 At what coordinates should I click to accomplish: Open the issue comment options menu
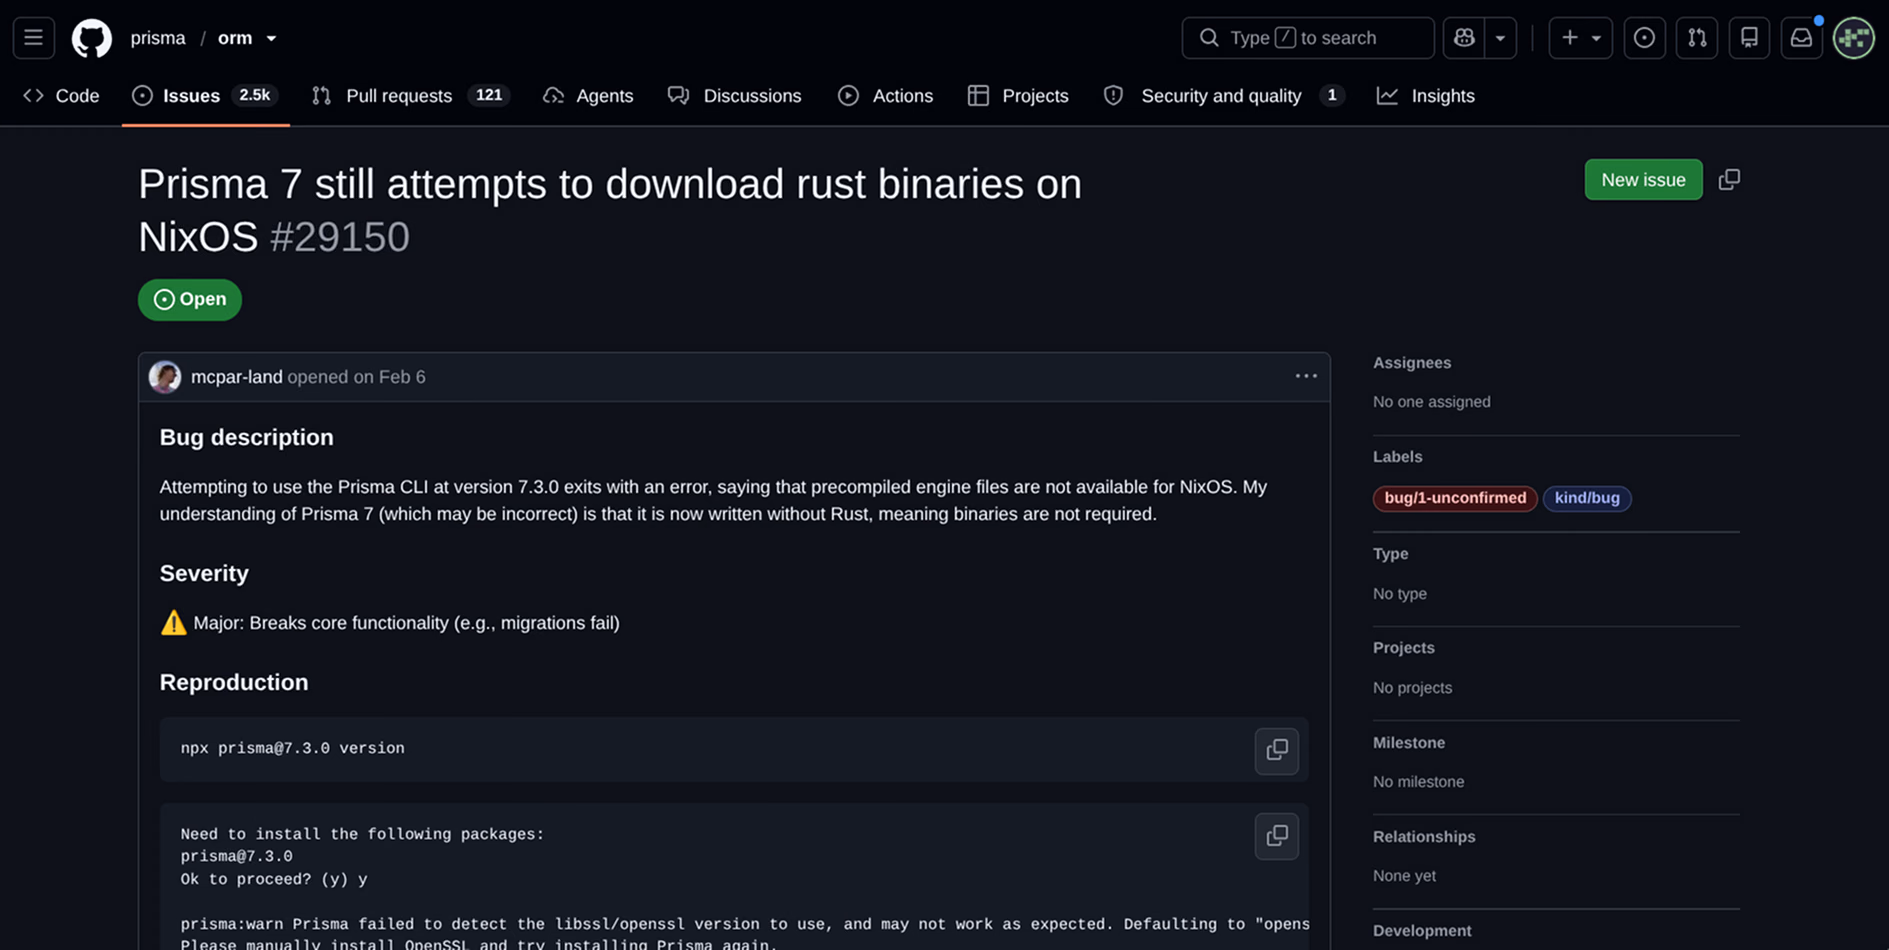(1306, 376)
